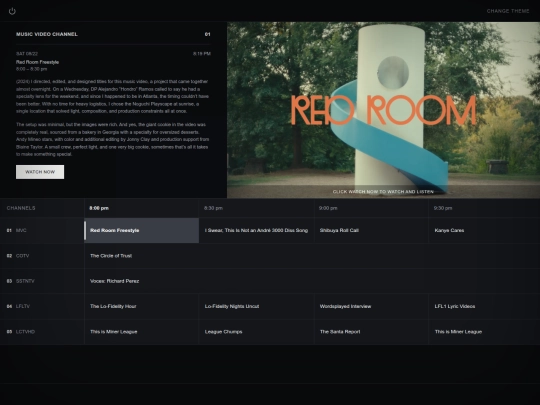Click the CHANGE THEME link
Viewport: 540px width, 405px height.
(x=508, y=11)
